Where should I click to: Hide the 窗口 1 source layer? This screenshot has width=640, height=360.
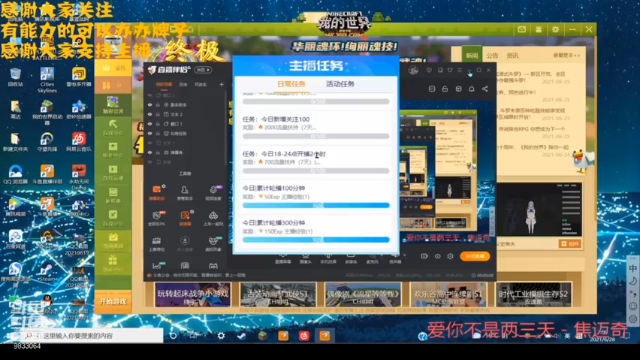tap(150, 124)
